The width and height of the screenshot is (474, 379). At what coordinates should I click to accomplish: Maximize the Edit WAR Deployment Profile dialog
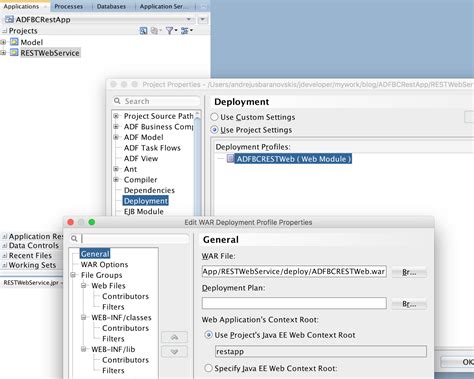click(92, 222)
